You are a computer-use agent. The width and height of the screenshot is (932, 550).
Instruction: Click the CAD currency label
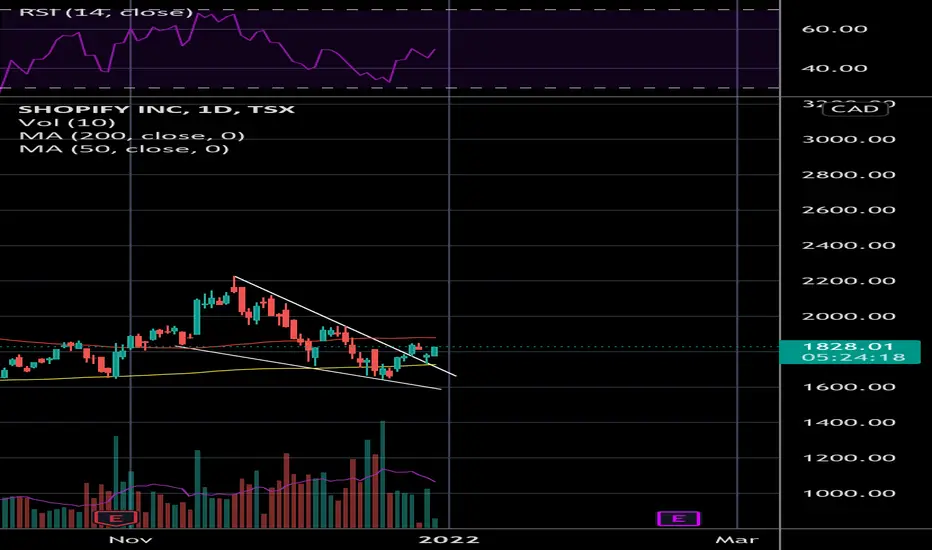point(855,108)
